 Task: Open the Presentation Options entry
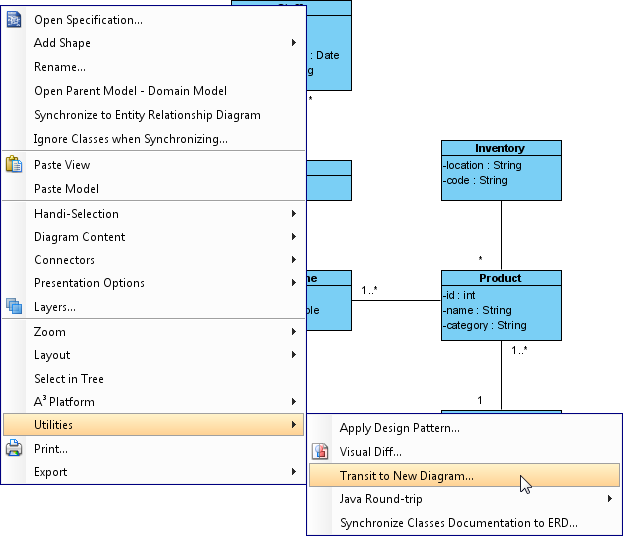[x=153, y=283]
